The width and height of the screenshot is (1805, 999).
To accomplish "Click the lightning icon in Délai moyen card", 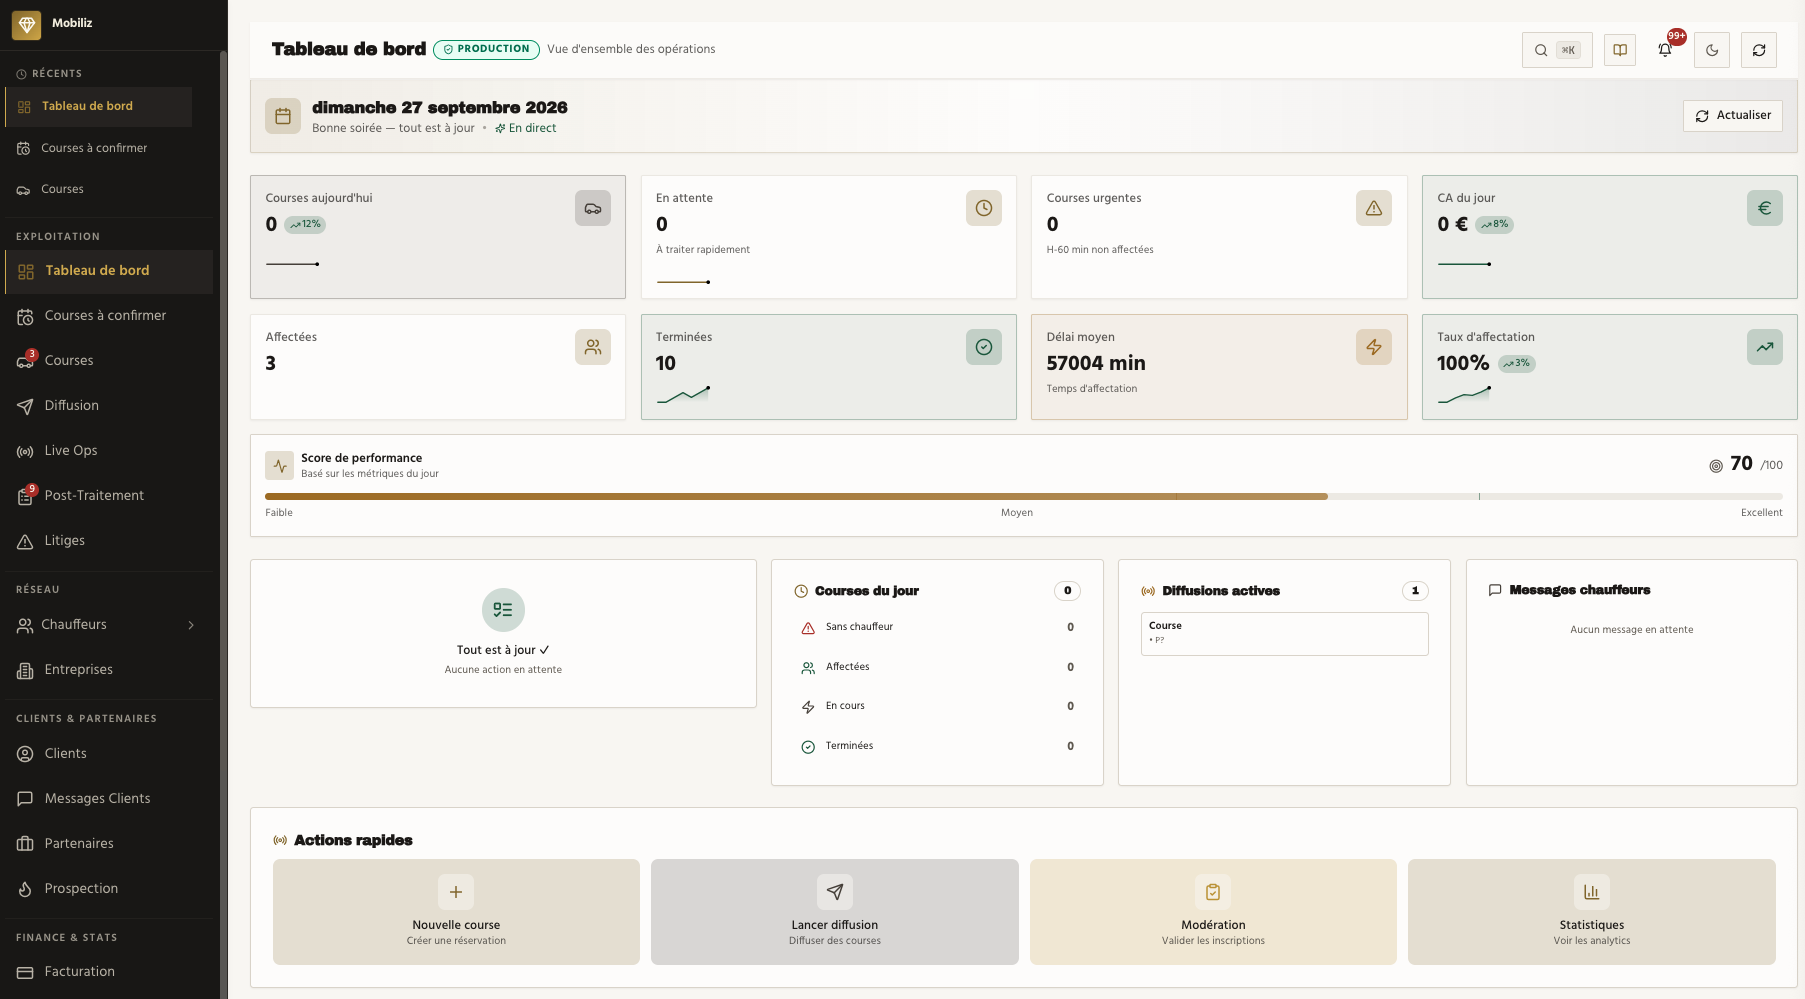I will (x=1374, y=347).
